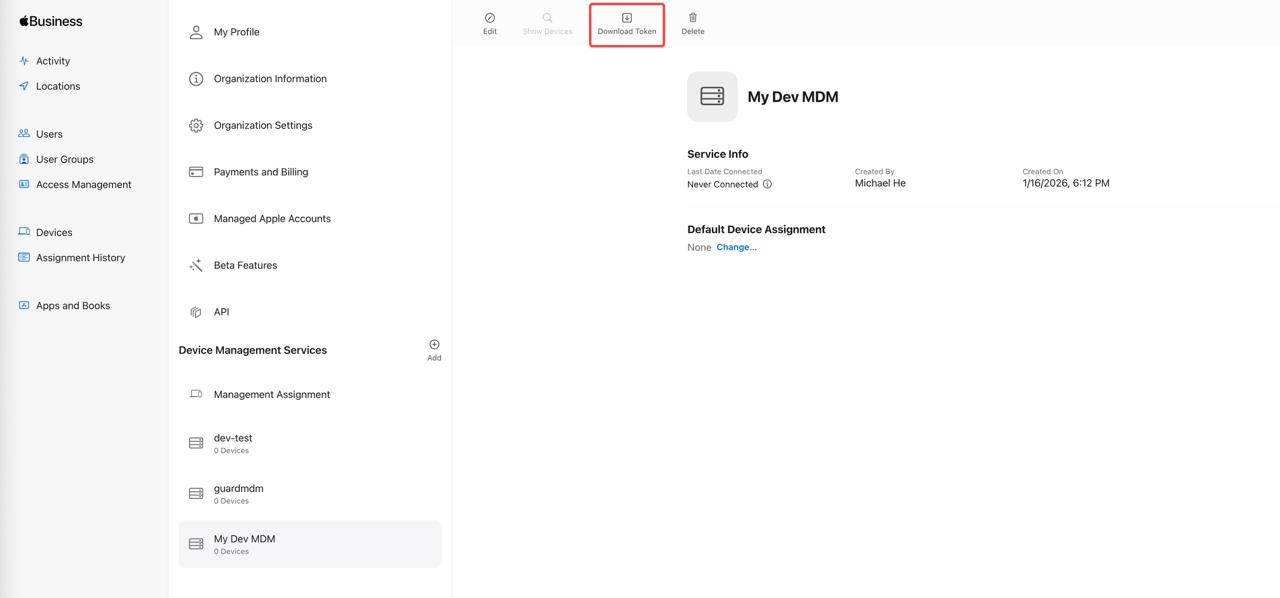Delete the My Dev MDM service
Screen dimensions: 1280x598
pyautogui.click(x=693, y=23)
